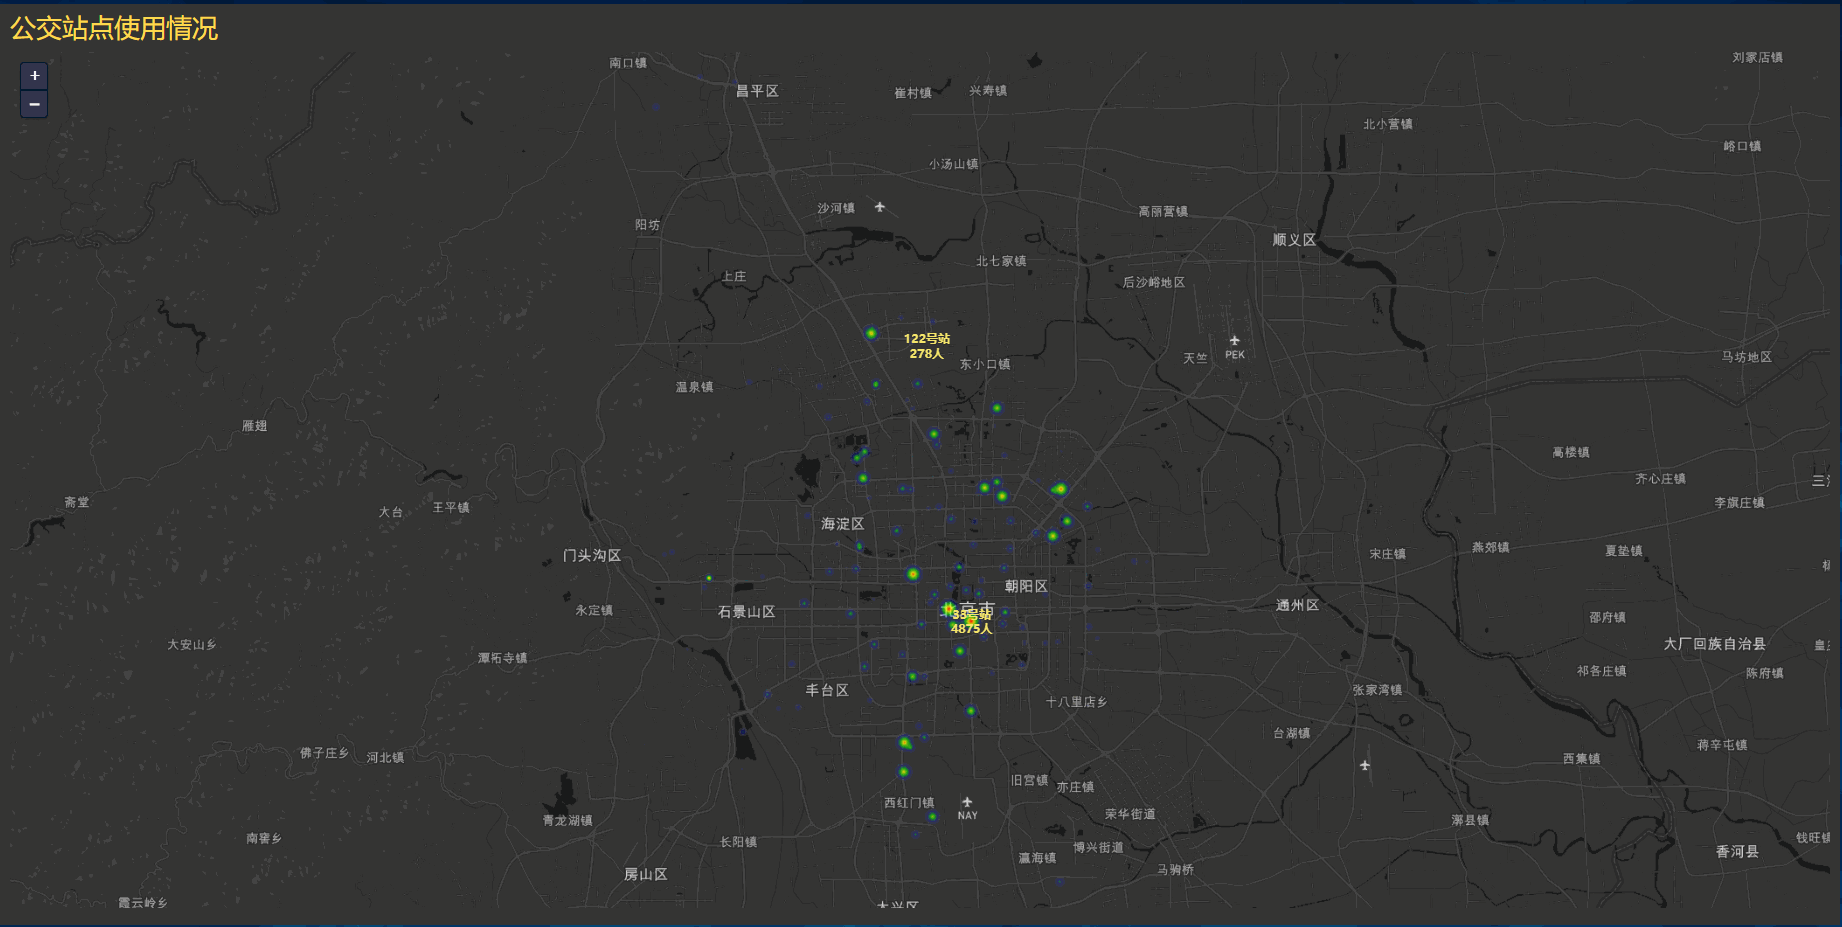Click the PEK airport icon

[x=1235, y=341]
